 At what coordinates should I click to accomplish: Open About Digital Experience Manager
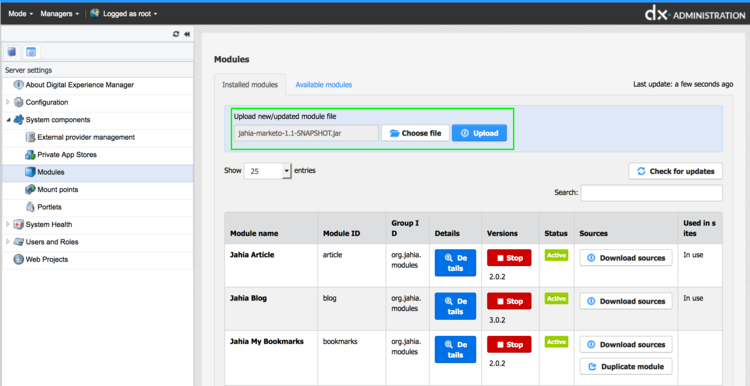(x=80, y=85)
